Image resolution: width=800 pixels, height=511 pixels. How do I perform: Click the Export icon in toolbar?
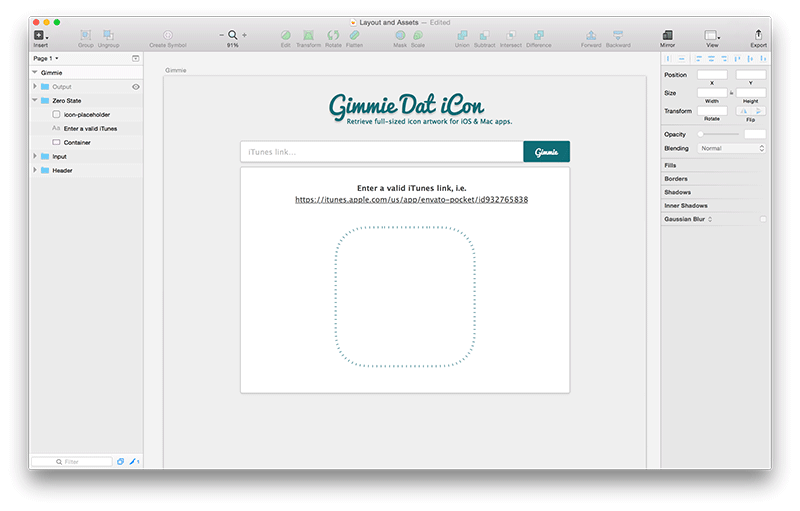[758, 36]
